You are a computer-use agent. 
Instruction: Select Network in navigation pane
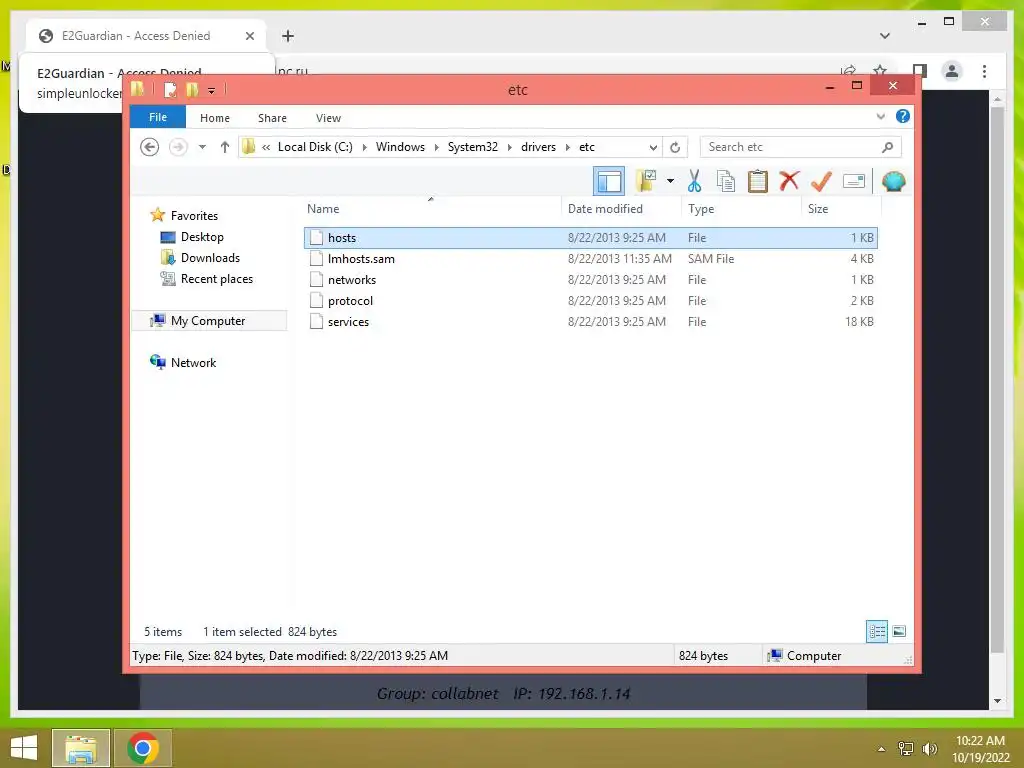click(x=193, y=362)
